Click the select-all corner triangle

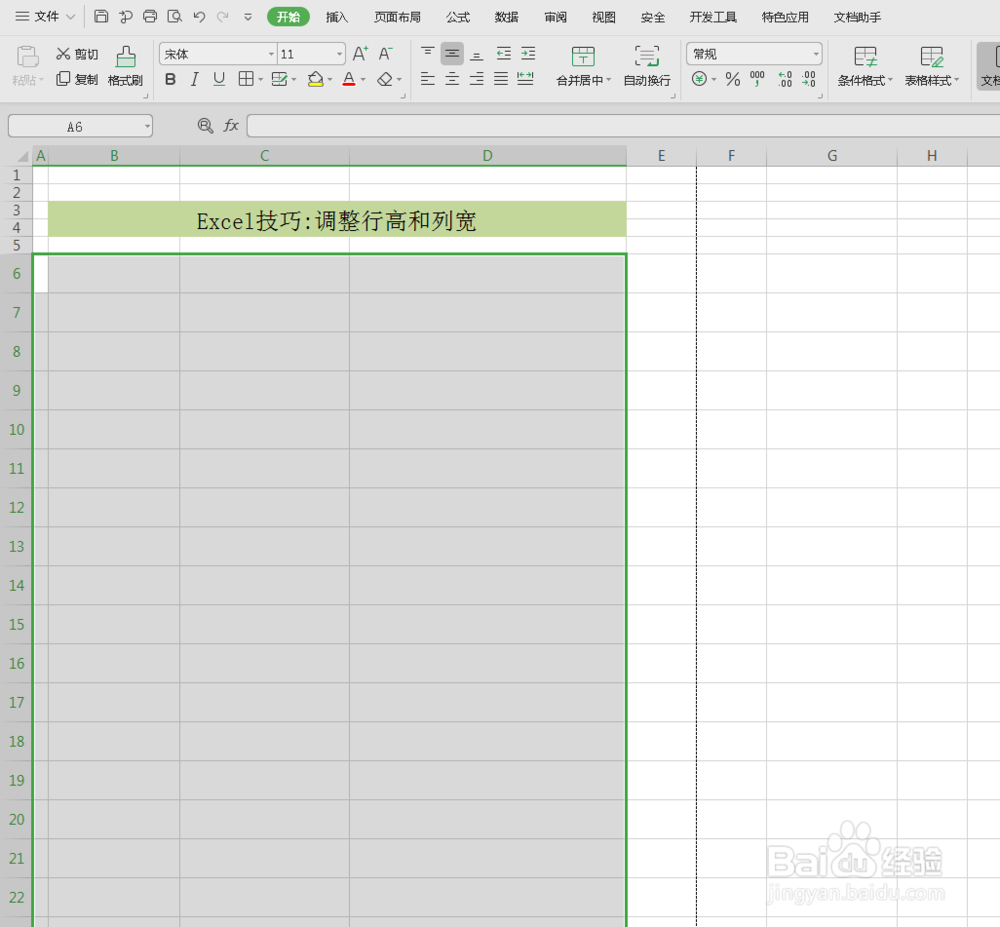(x=21, y=156)
